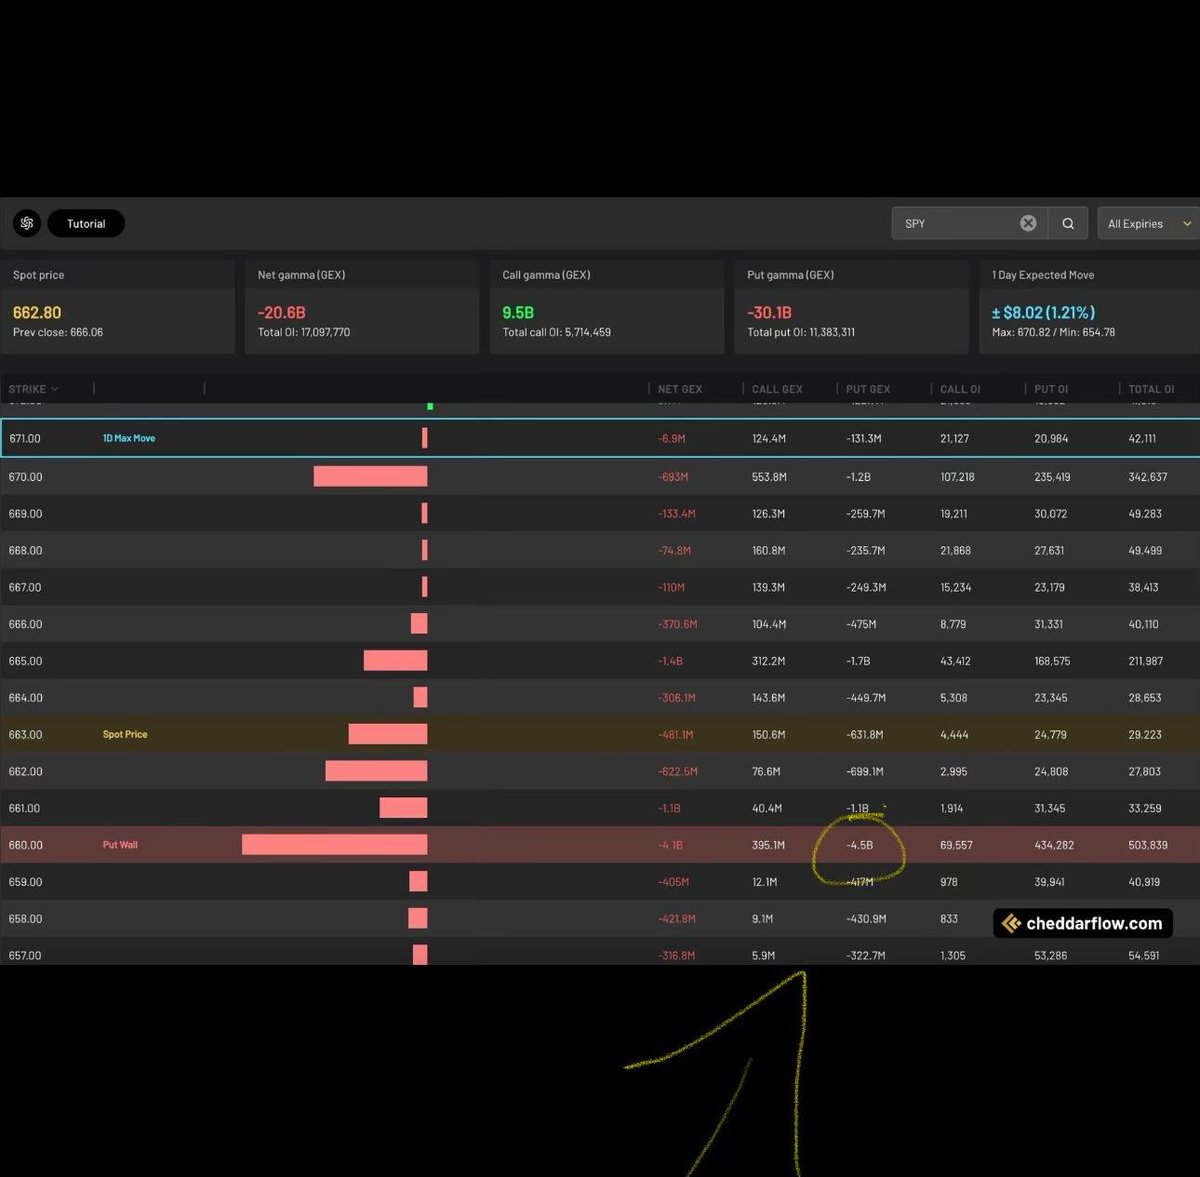Click the Spot price 662.80 value
This screenshot has width=1200, height=1177.
tap(37, 313)
